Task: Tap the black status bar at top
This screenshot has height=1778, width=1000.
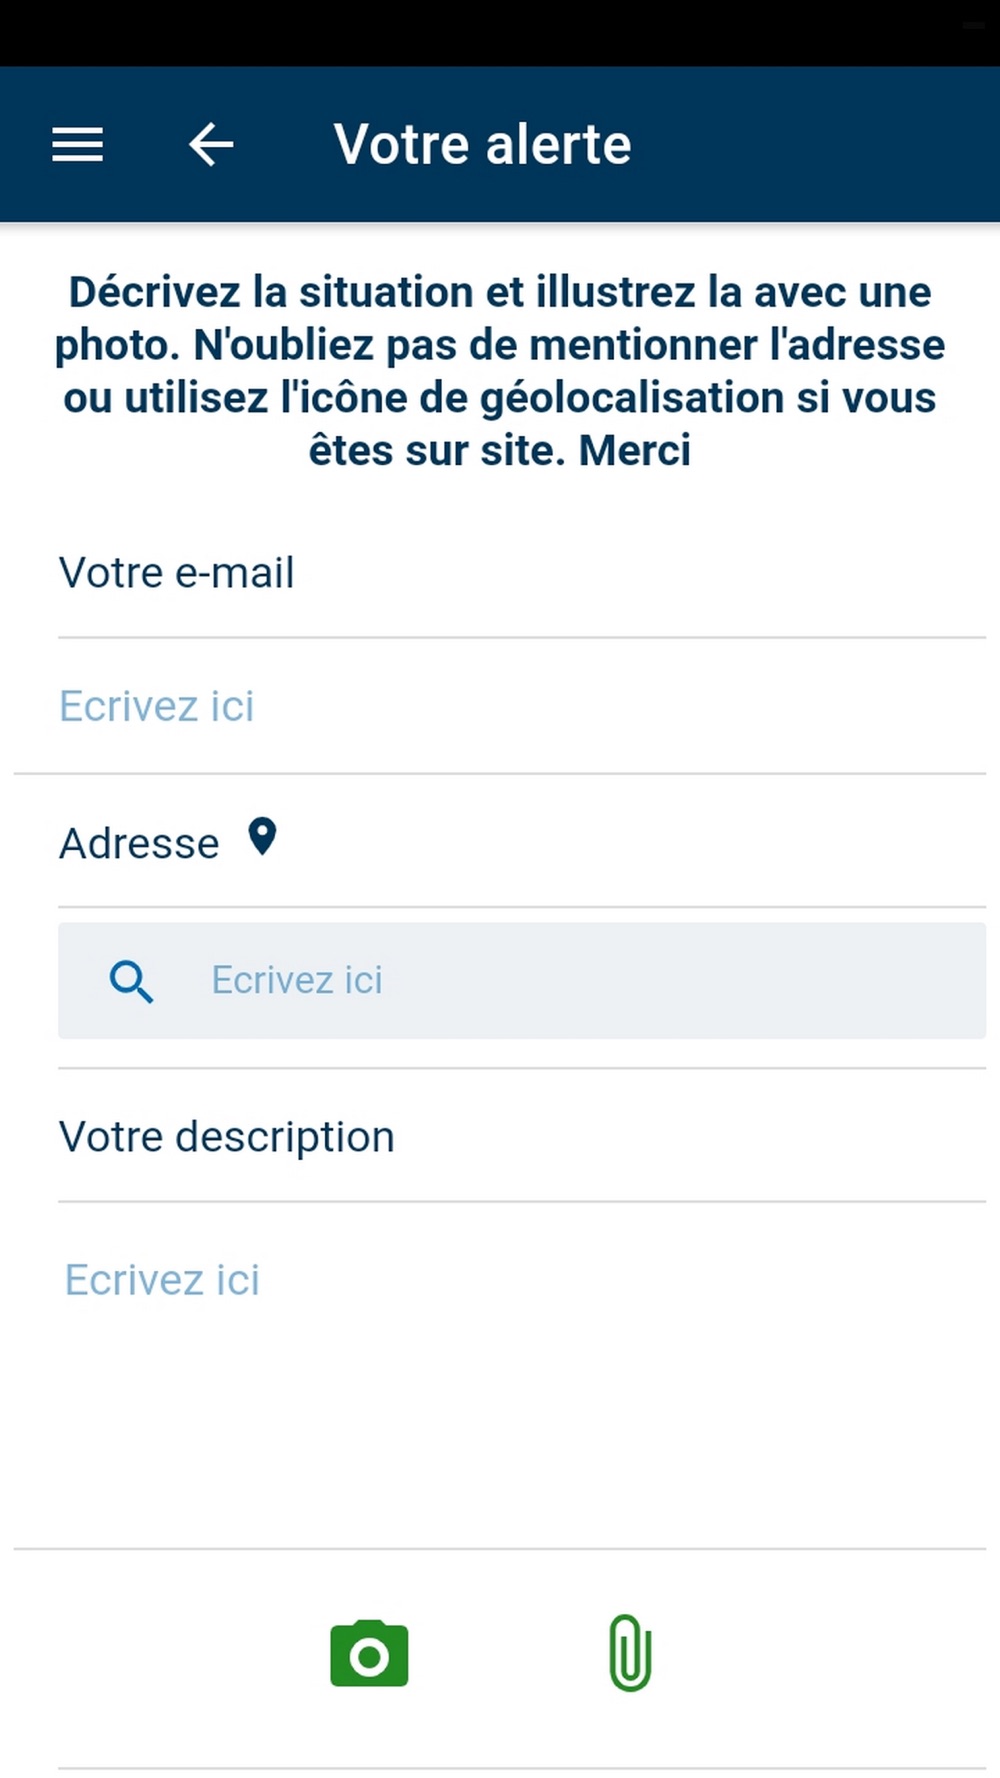Action: [x=500, y=33]
